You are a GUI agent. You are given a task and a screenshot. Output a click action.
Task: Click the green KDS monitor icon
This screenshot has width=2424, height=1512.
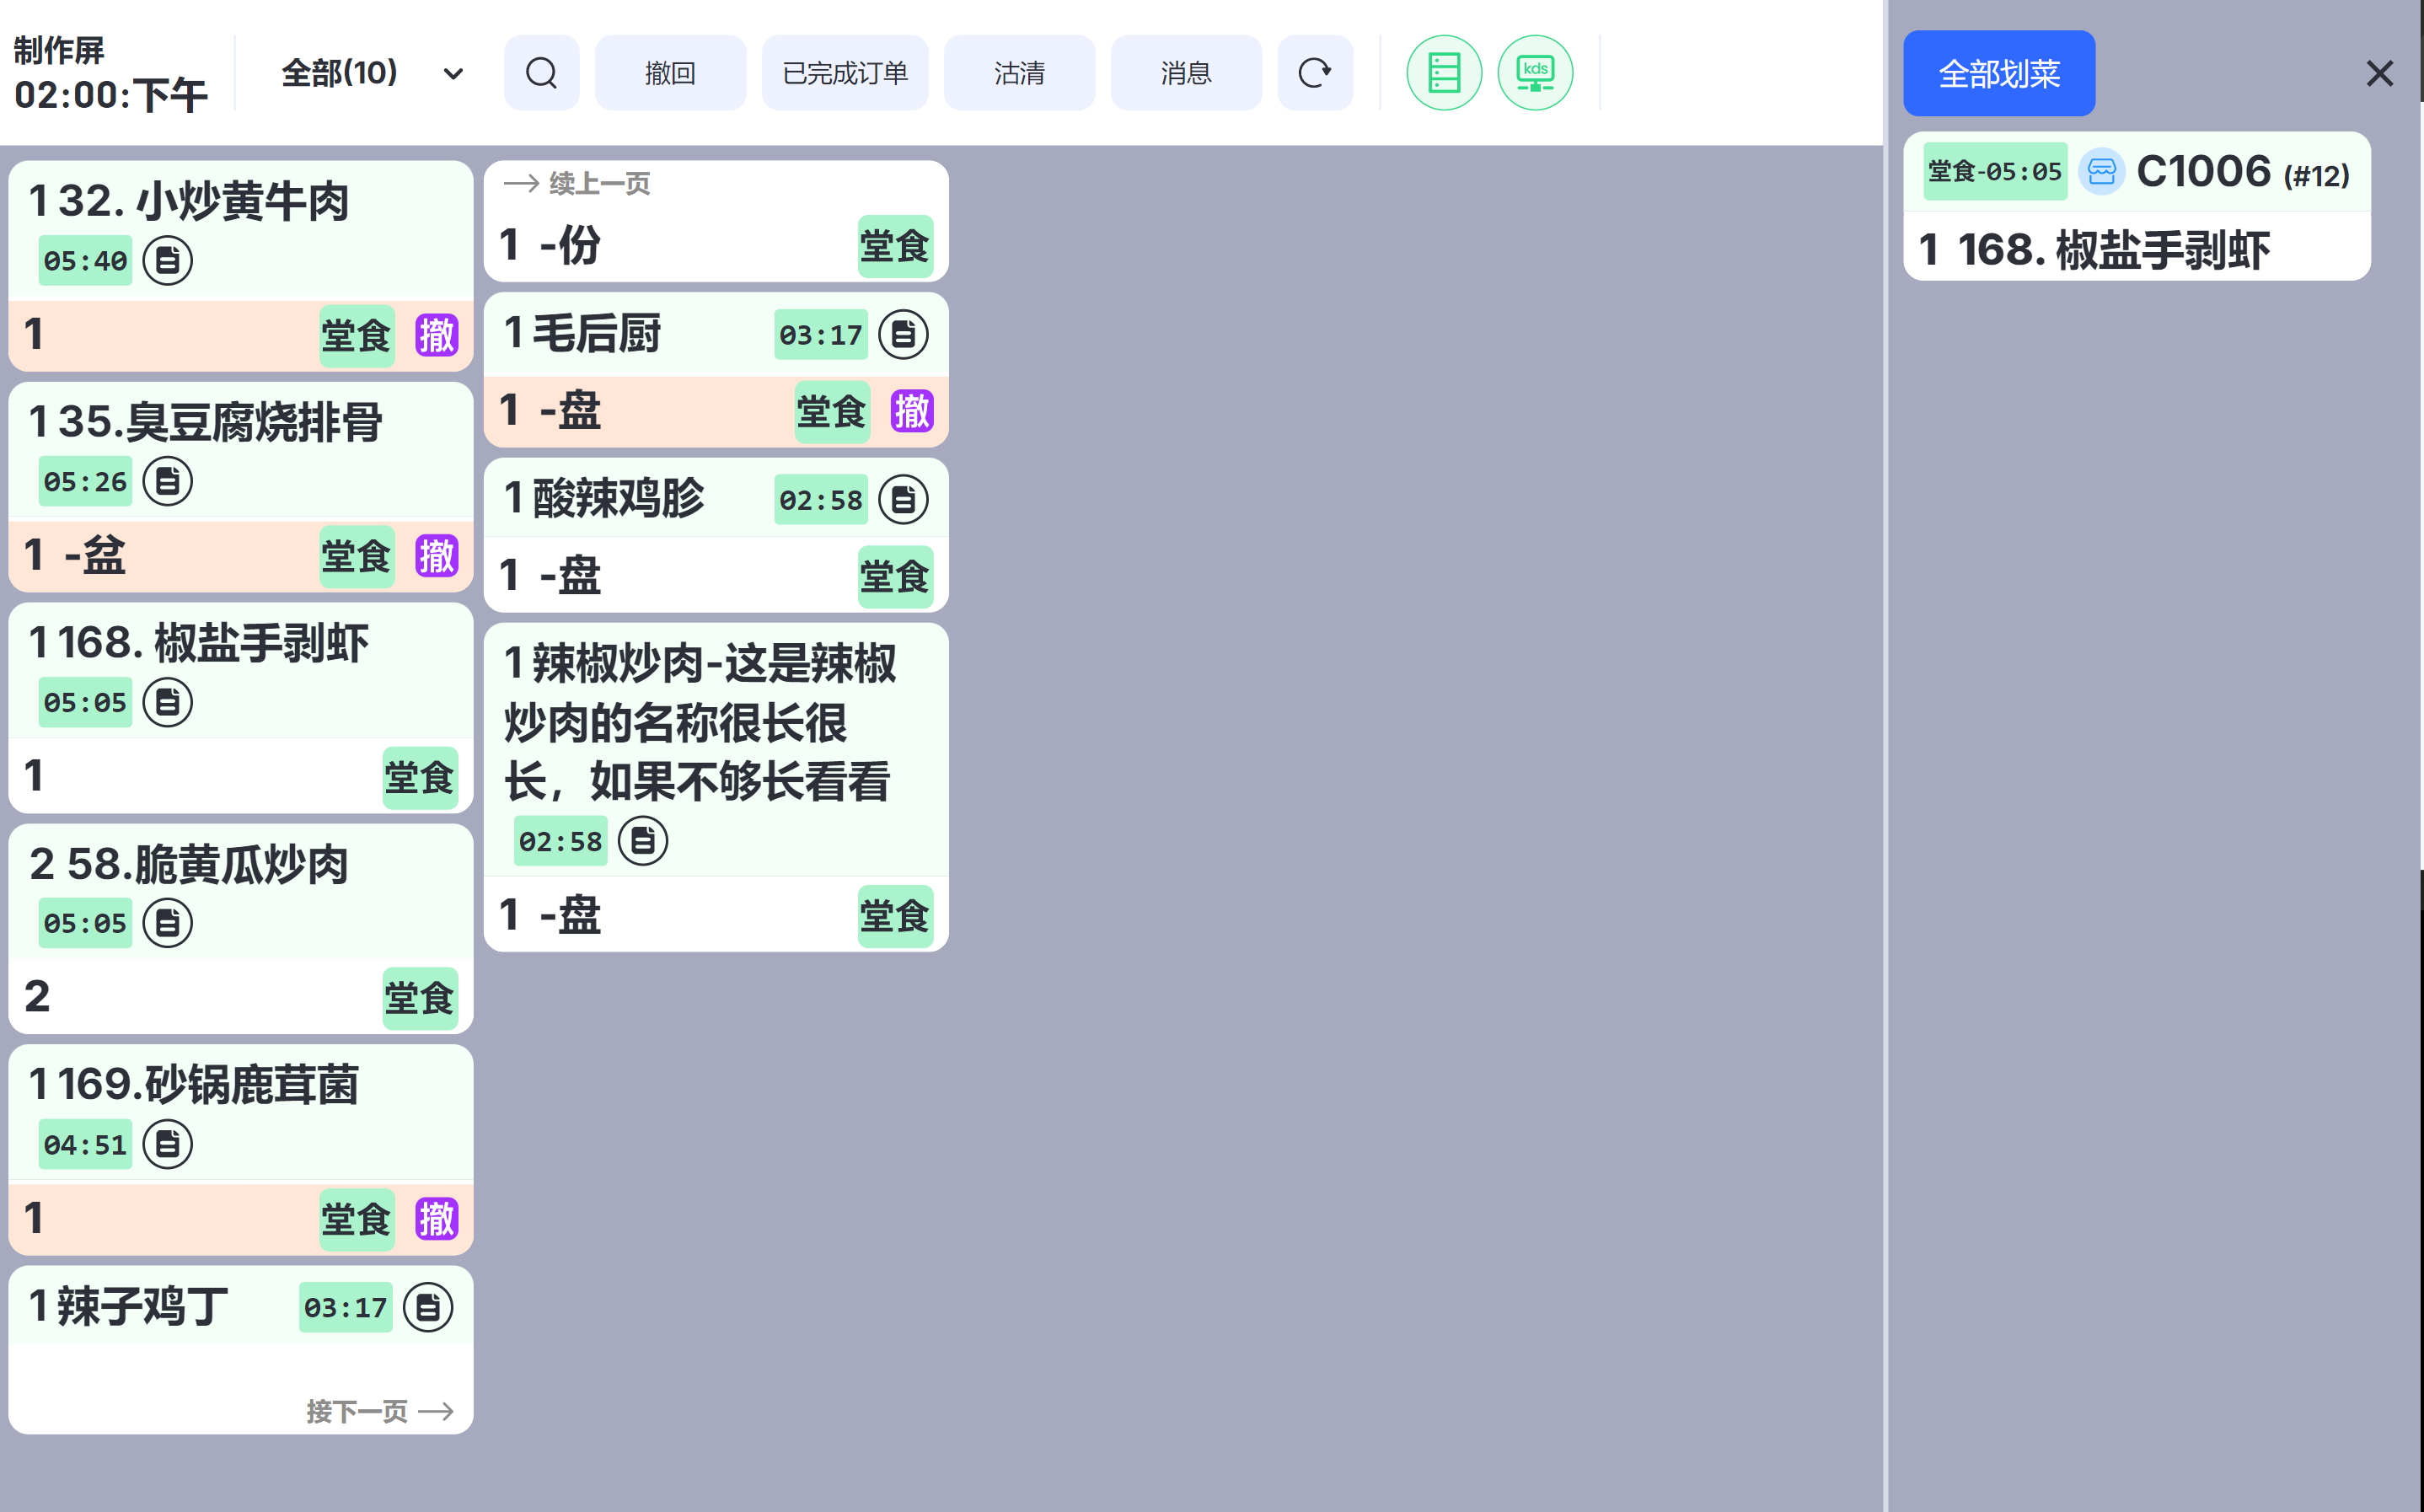click(1534, 73)
